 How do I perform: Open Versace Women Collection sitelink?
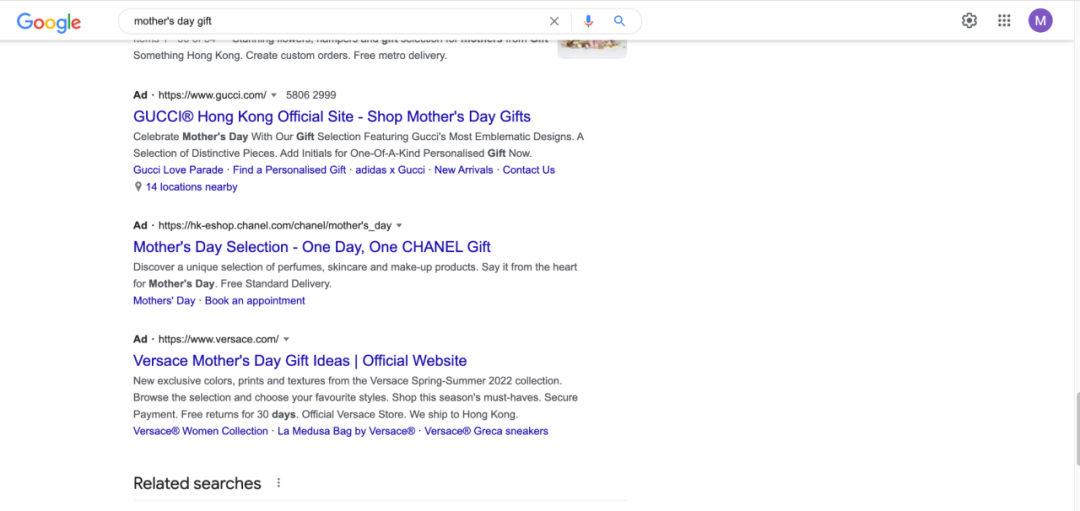pos(200,431)
